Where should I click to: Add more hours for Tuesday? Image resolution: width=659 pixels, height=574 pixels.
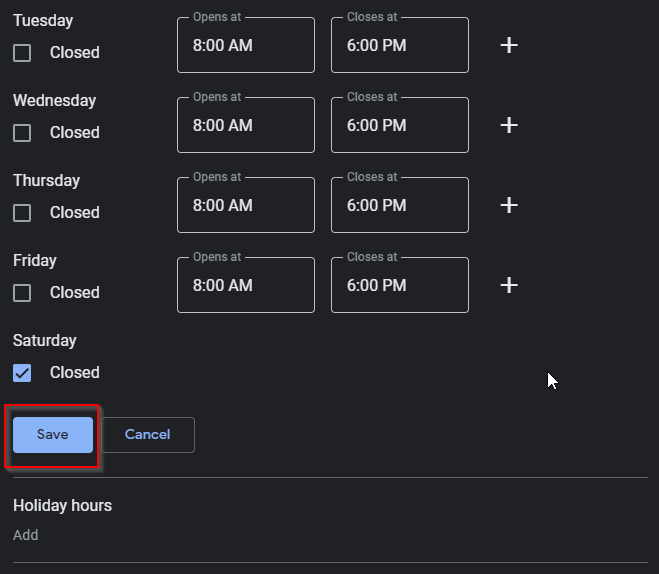509,45
